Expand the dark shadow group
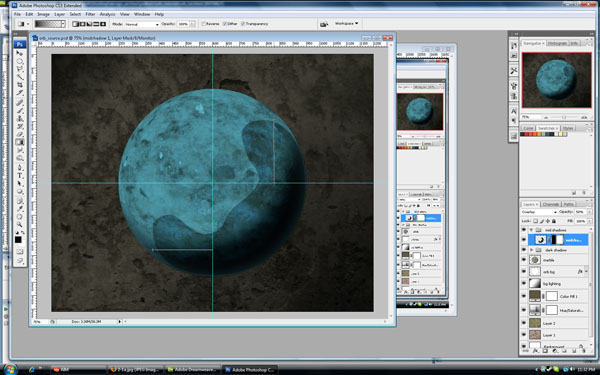The image size is (600, 375). 531,250
